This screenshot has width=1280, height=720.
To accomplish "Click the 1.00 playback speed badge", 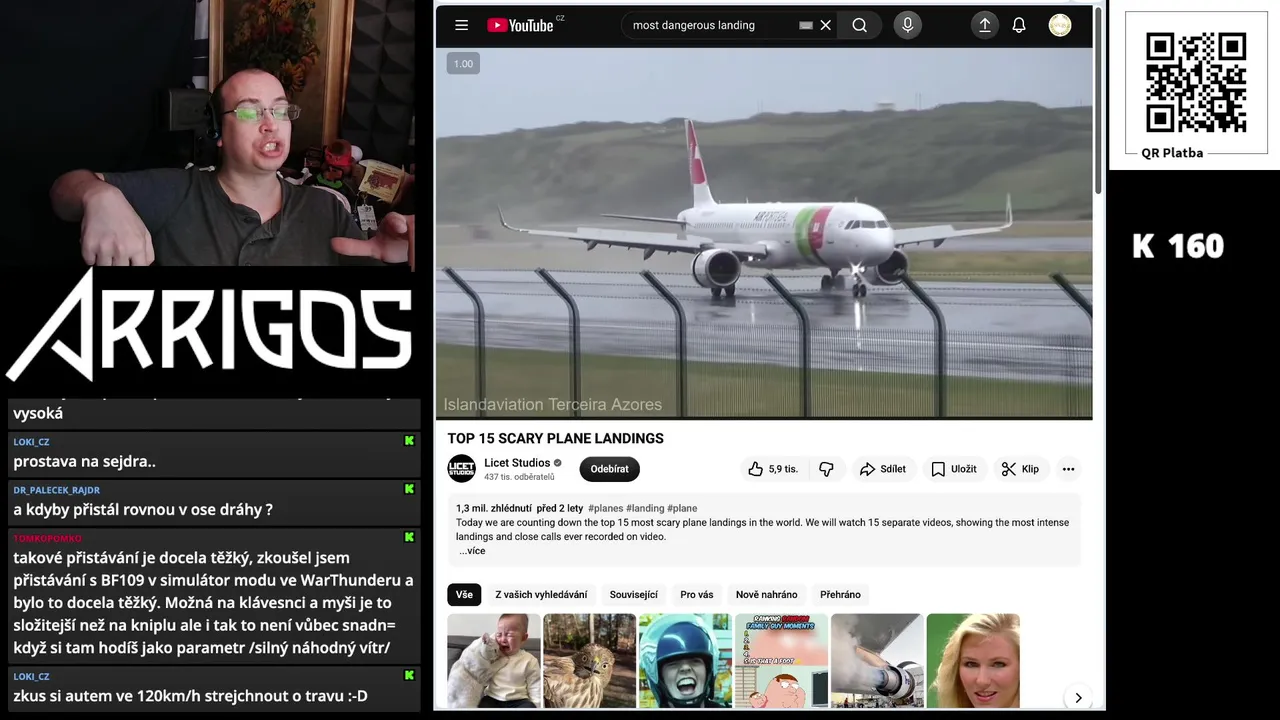I will point(463,64).
